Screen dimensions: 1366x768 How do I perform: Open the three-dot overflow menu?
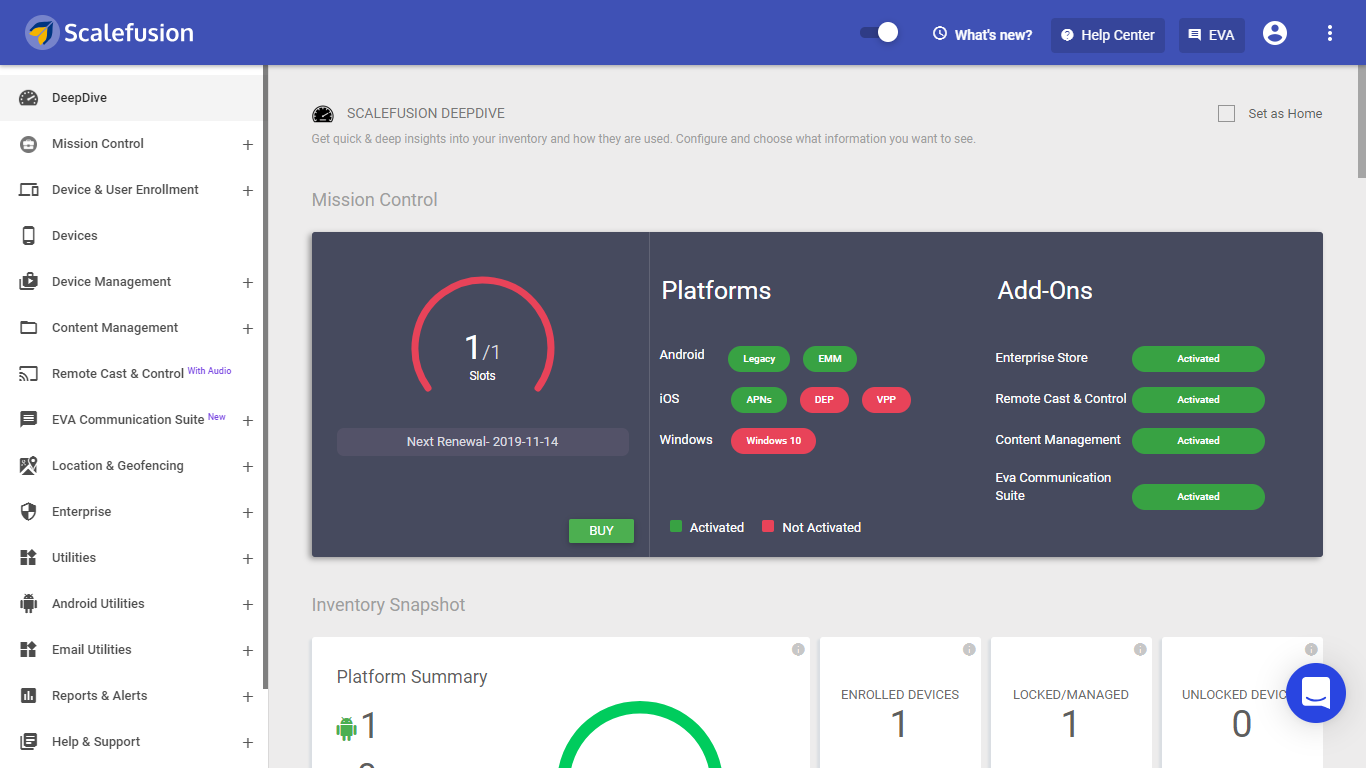click(1329, 34)
